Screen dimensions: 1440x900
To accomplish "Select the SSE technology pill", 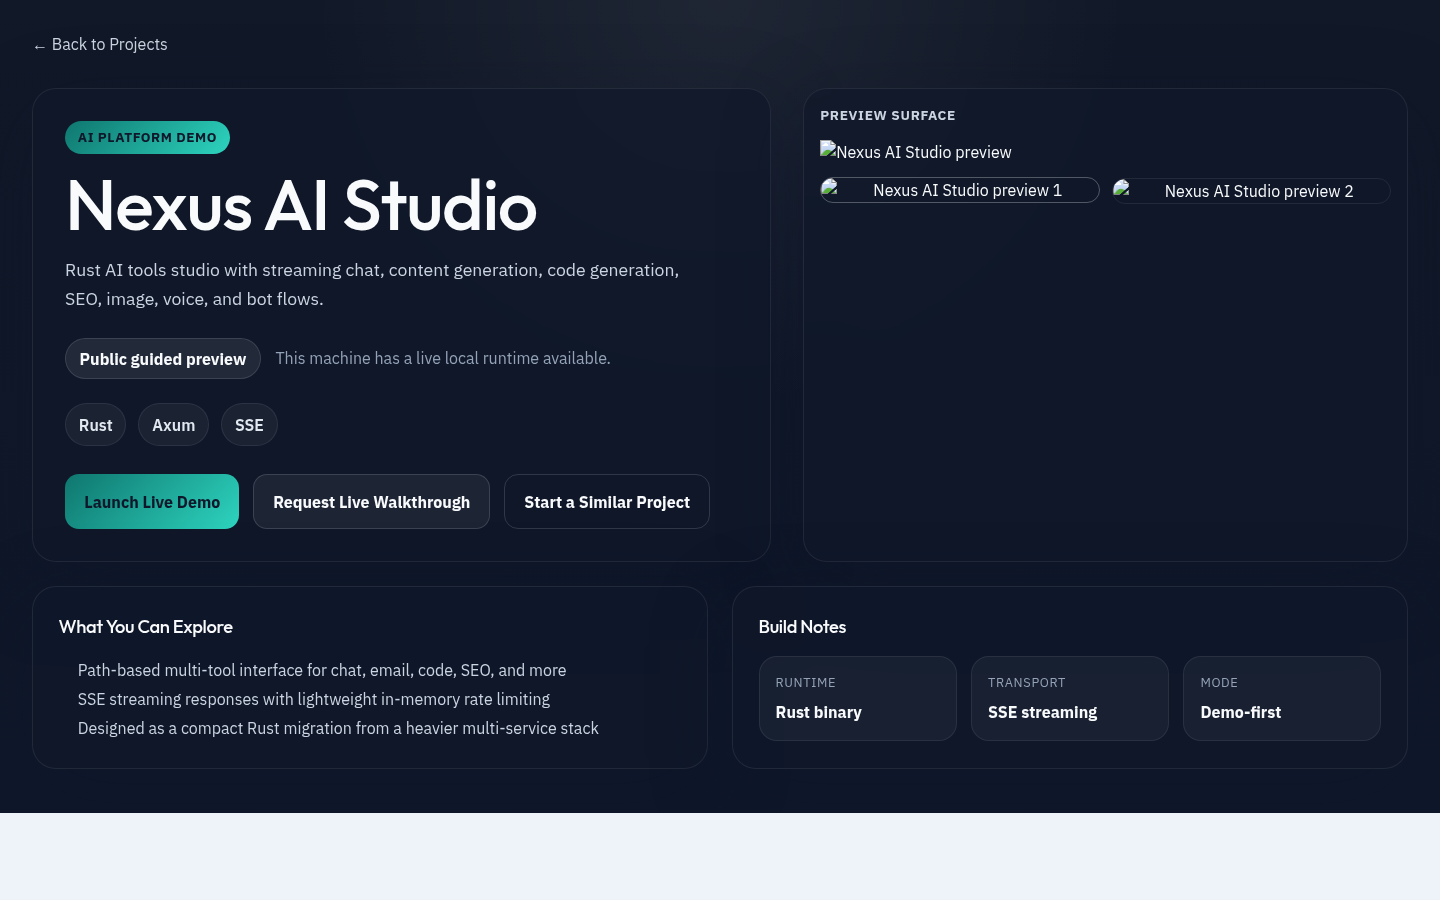I will 249,424.
